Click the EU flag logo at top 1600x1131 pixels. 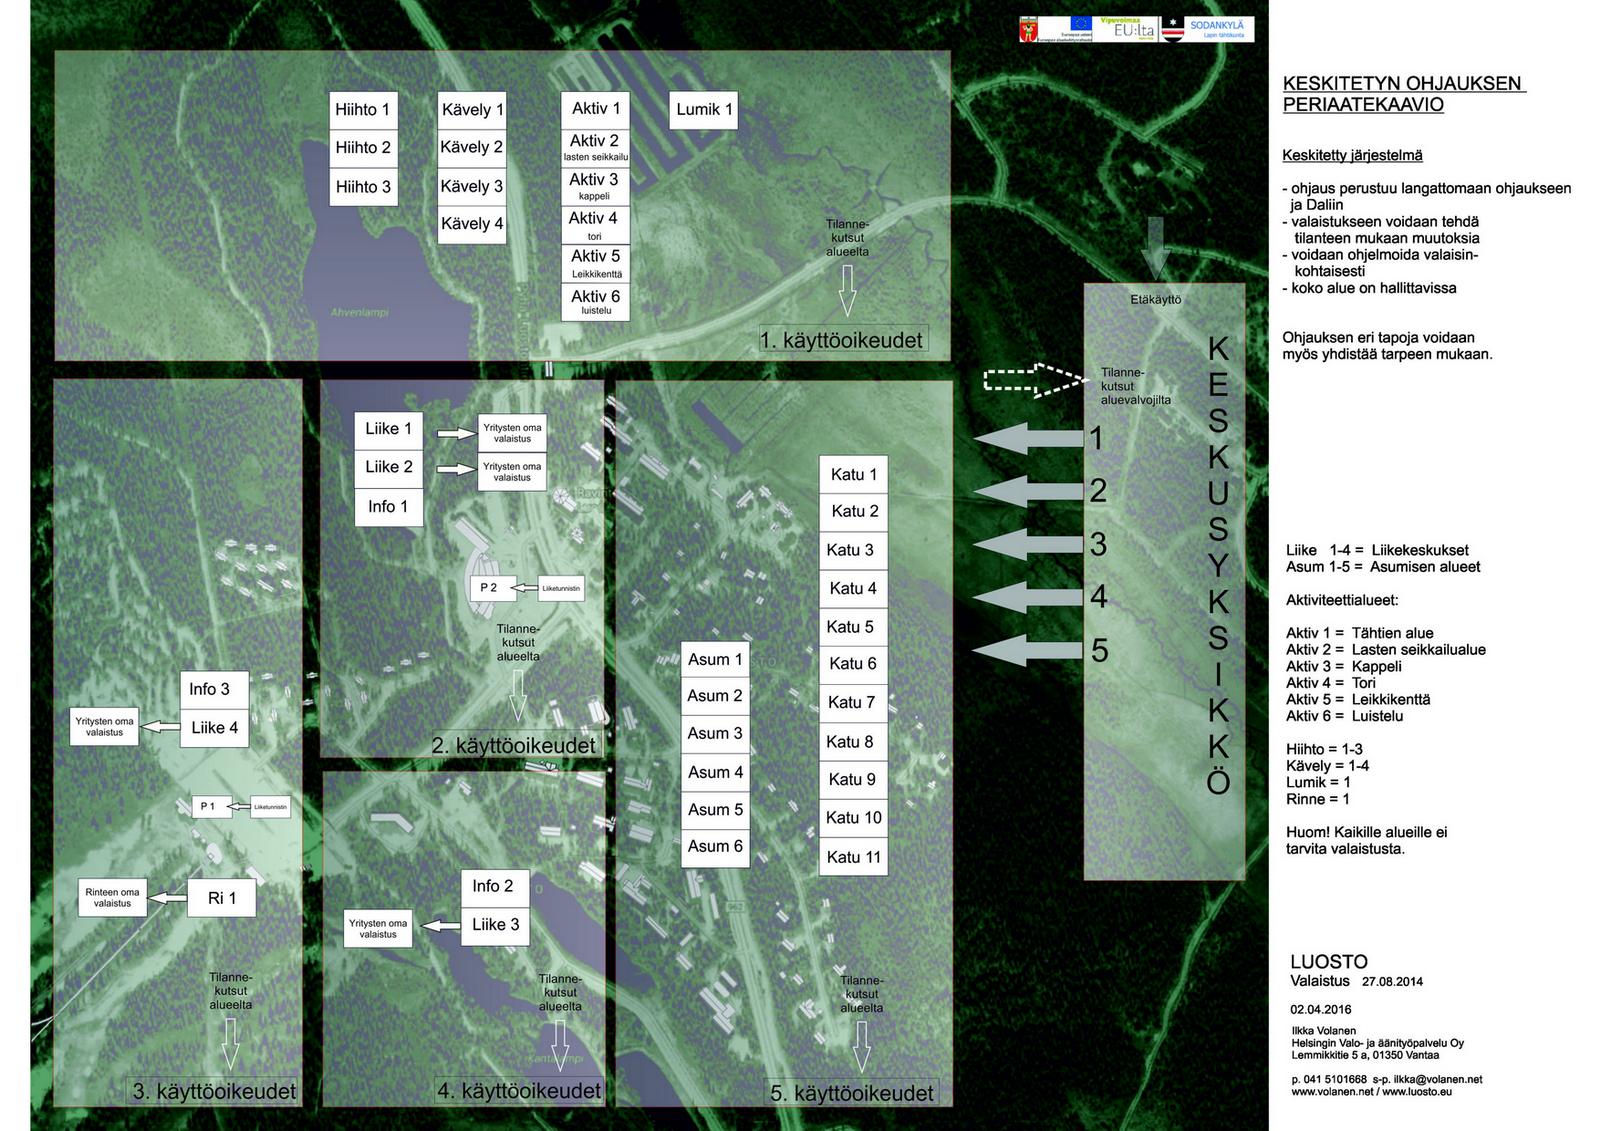point(1080,24)
